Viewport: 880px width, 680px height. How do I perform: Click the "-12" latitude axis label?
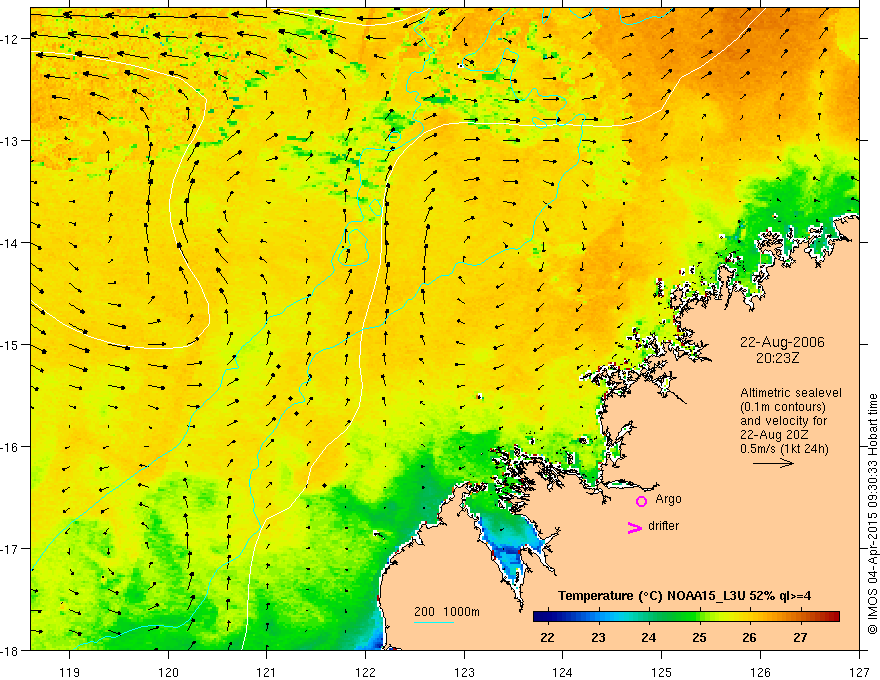(x=10, y=39)
